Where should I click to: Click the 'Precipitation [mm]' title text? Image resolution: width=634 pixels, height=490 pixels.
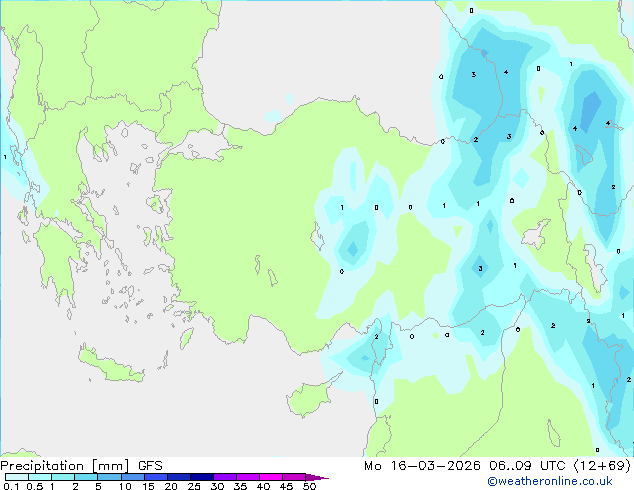click(64, 466)
